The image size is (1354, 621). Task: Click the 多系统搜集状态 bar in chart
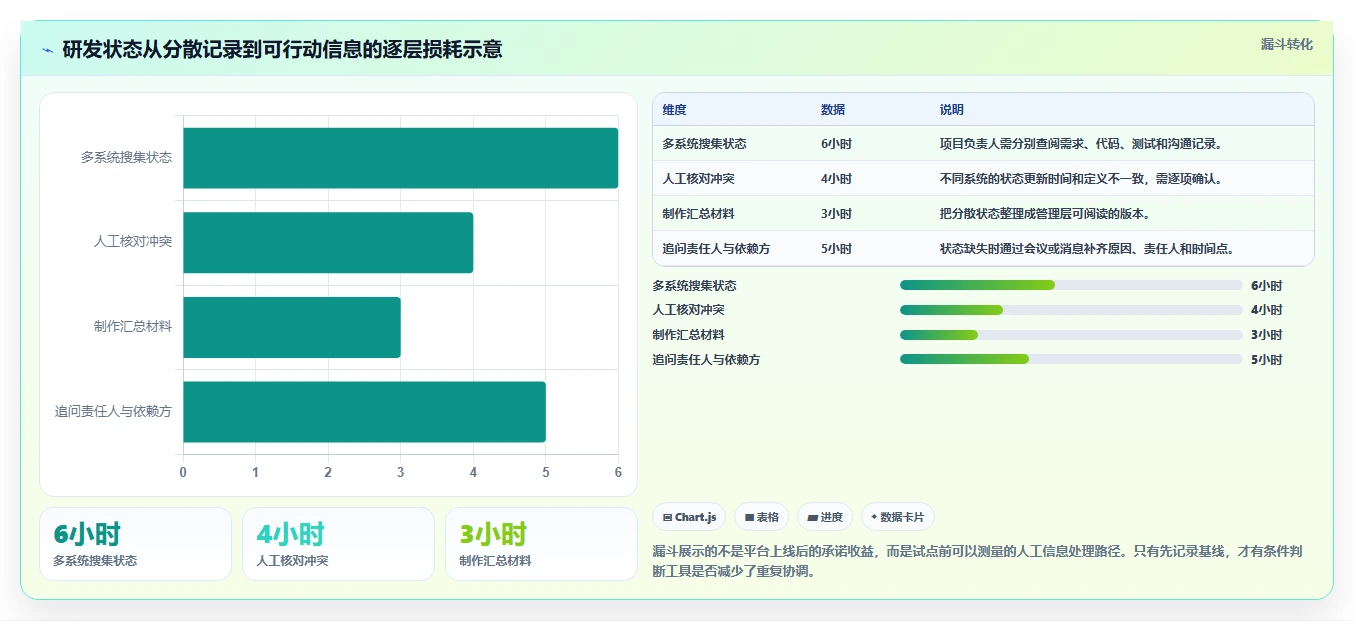point(400,158)
